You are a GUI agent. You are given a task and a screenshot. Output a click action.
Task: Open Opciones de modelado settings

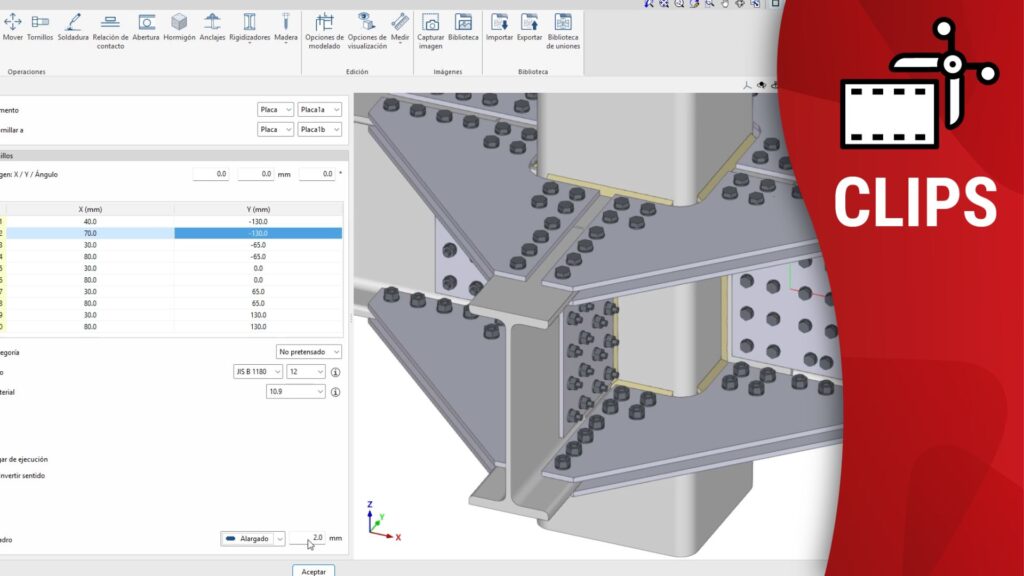pyautogui.click(x=324, y=31)
